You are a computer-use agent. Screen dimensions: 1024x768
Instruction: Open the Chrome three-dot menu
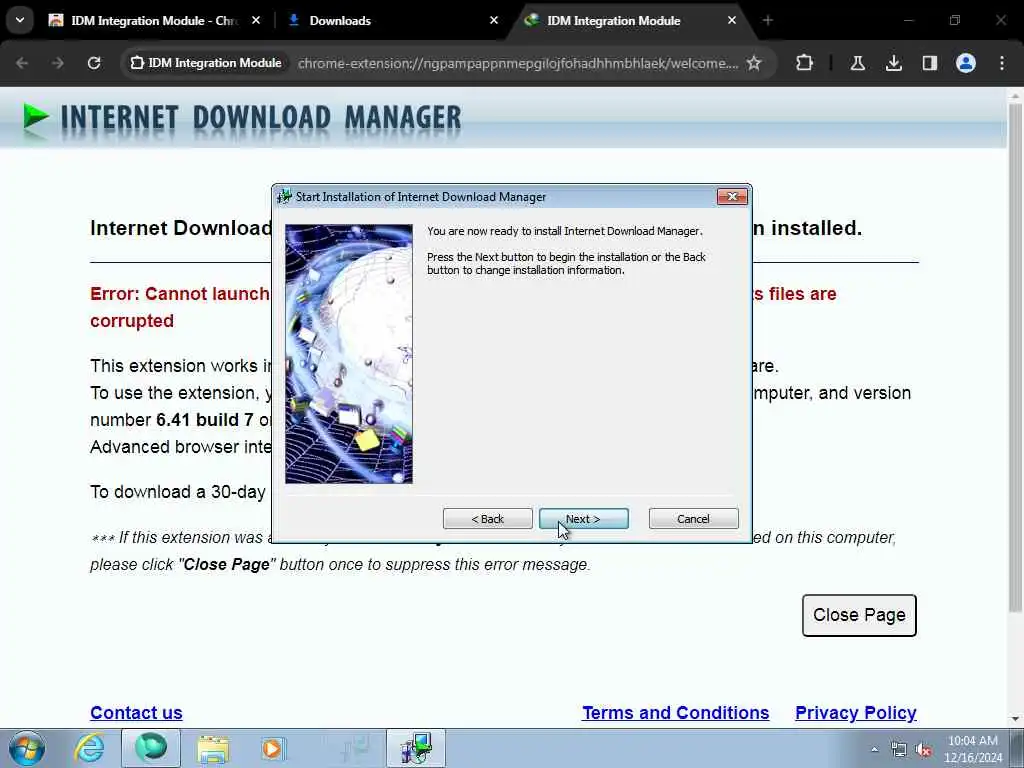(1002, 63)
